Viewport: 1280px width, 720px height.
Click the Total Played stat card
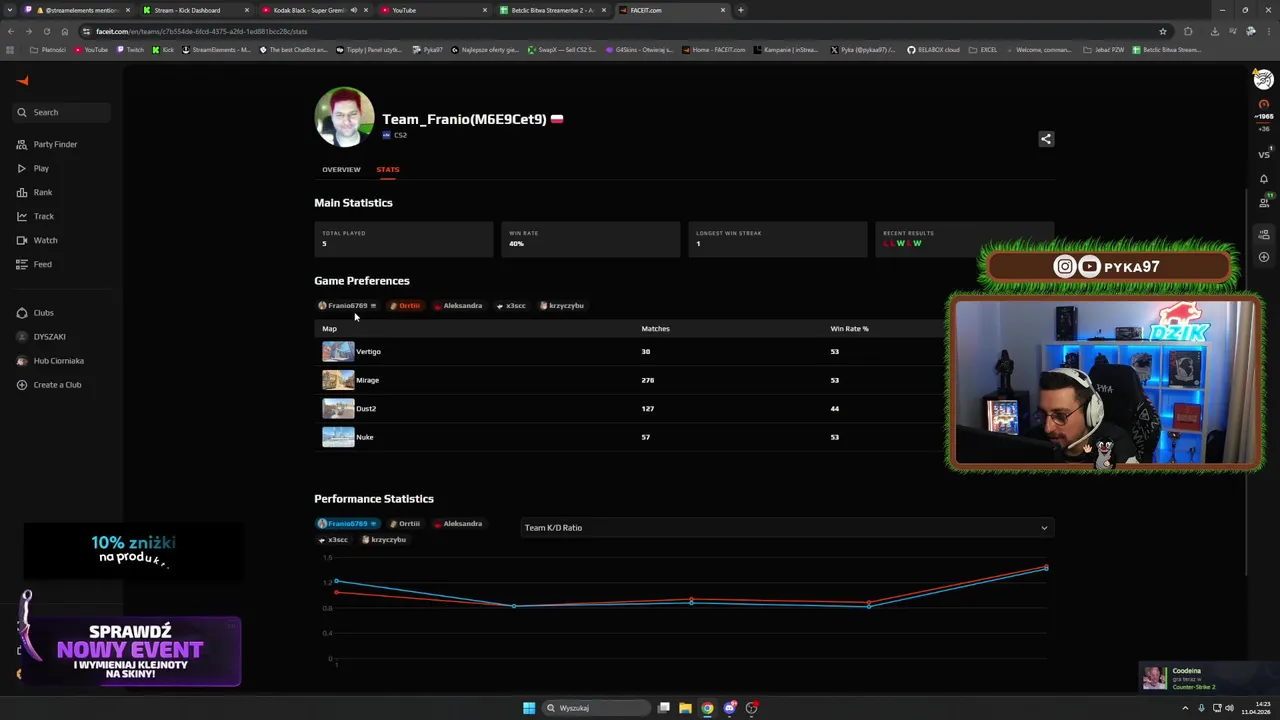pos(403,239)
